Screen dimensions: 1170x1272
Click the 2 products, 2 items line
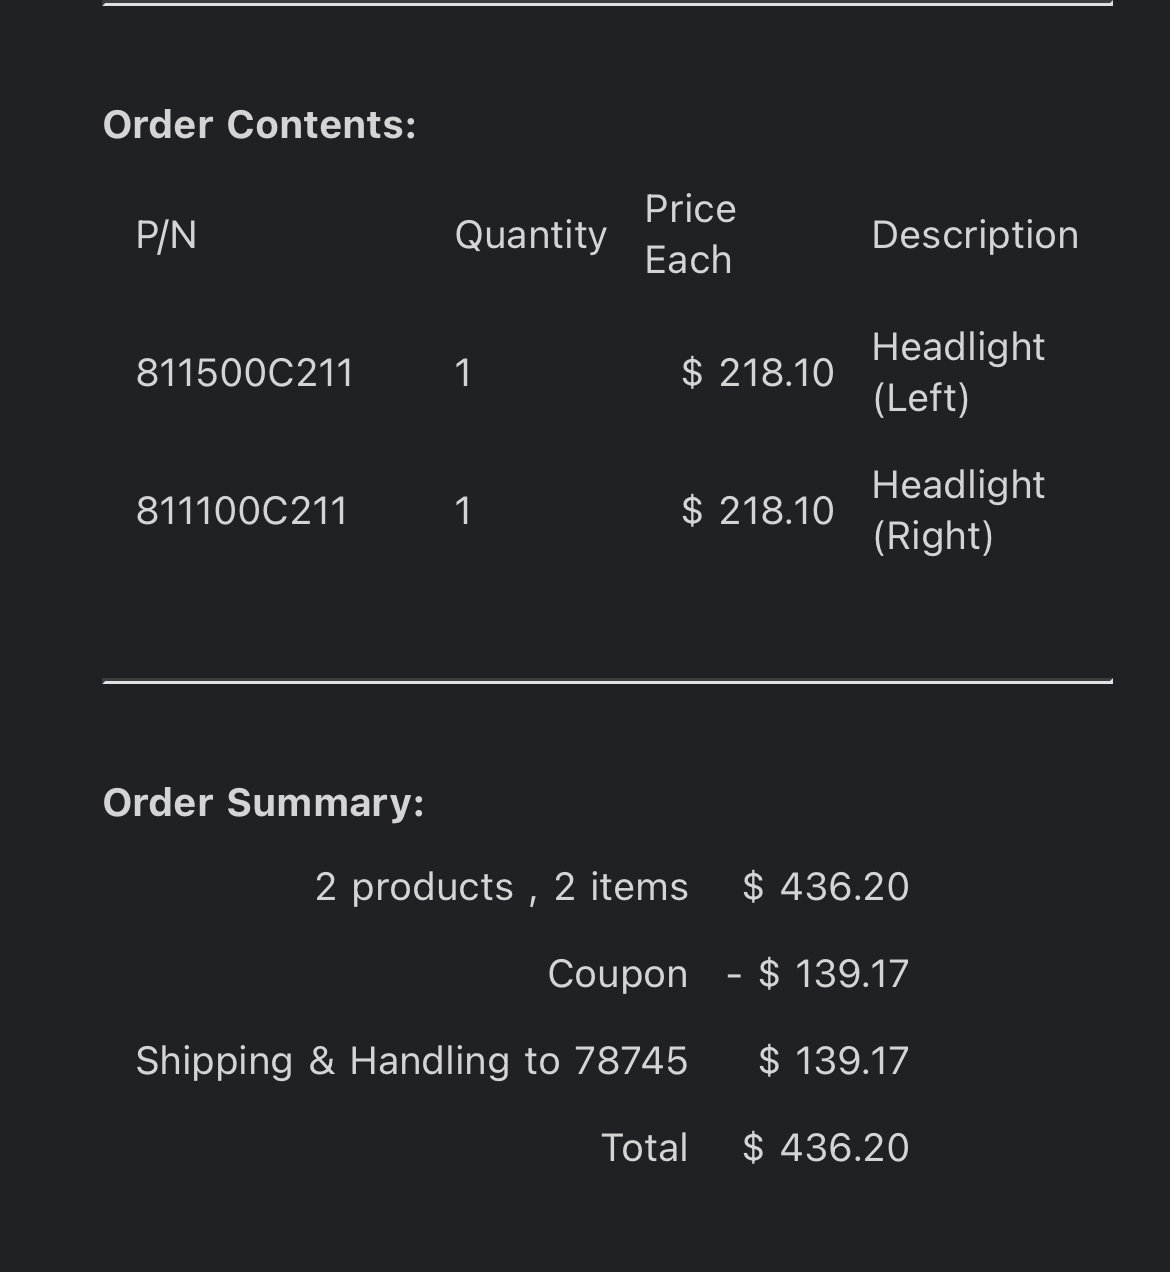(502, 888)
